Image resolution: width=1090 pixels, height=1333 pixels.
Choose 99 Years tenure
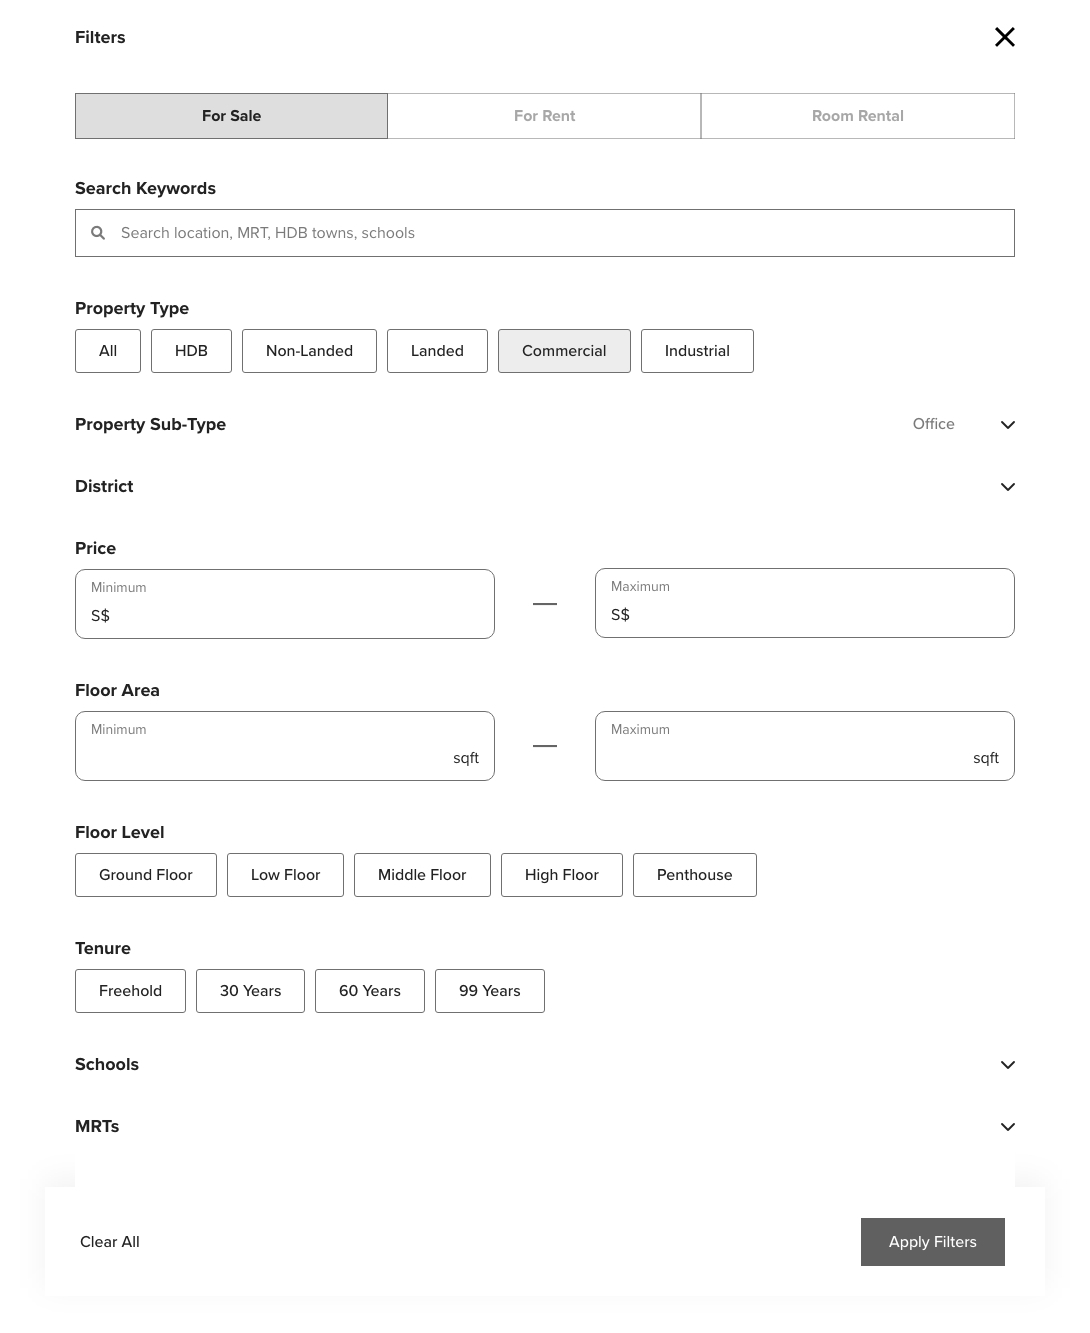(490, 991)
